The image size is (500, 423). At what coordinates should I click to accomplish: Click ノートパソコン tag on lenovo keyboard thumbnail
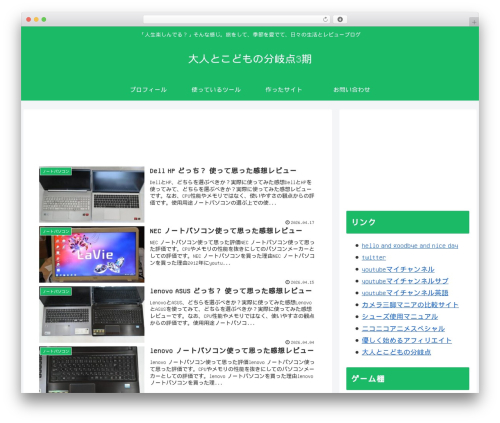(x=56, y=351)
